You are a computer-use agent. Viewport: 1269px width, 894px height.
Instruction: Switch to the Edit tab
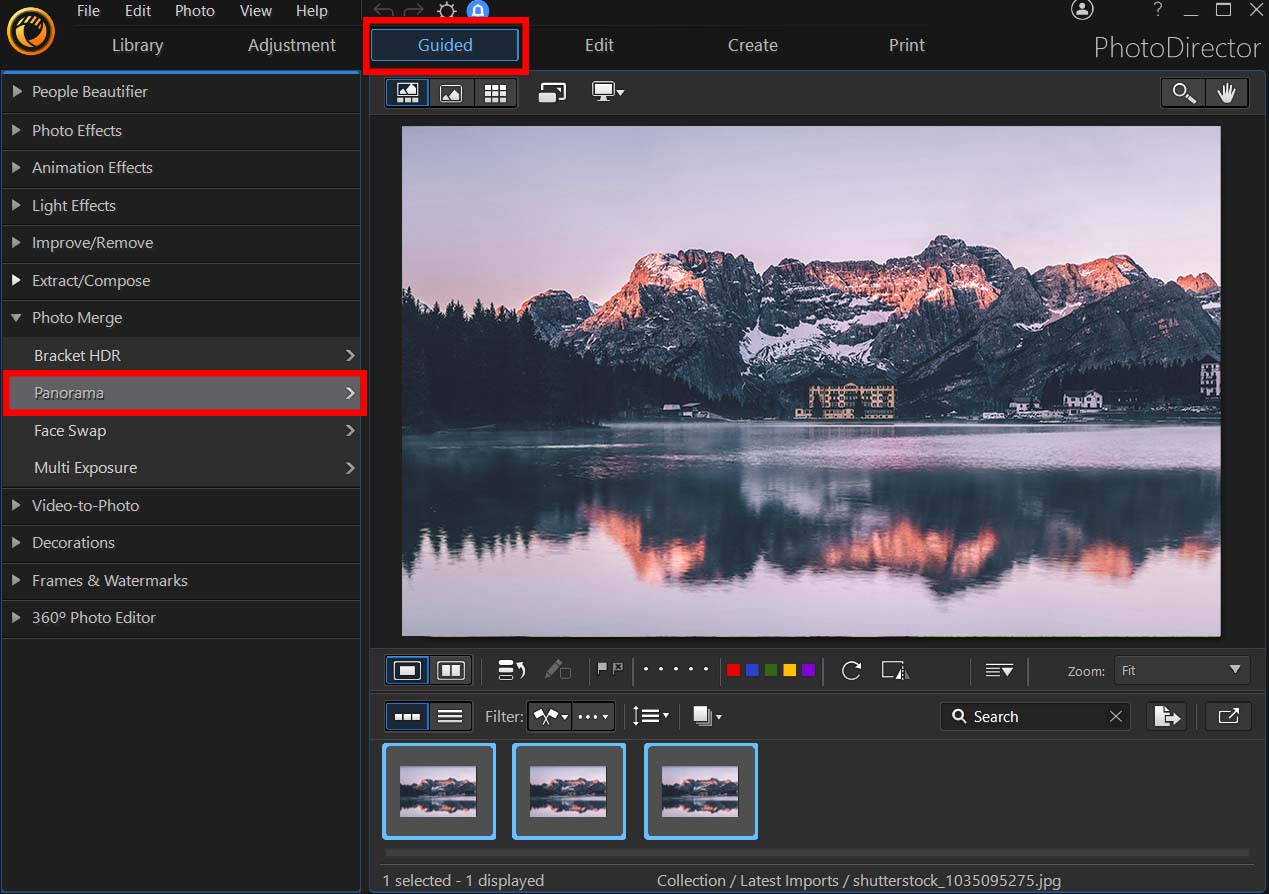click(599, 45)
